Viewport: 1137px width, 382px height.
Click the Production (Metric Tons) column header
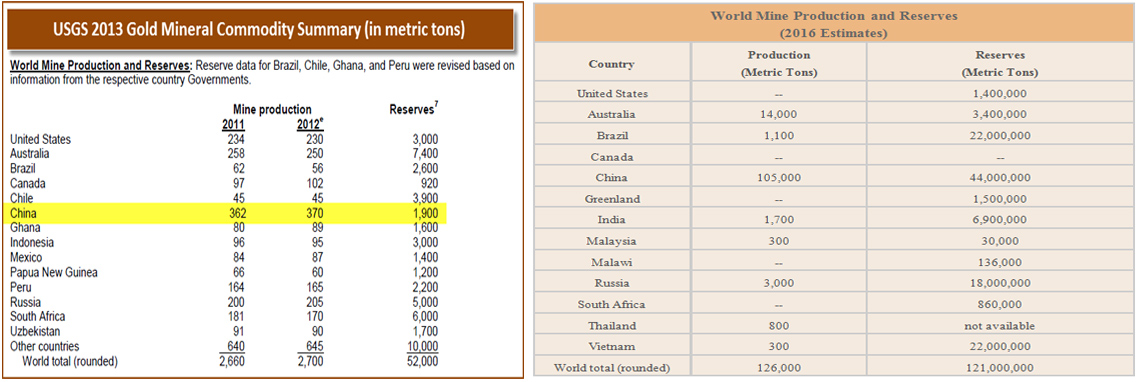click(779, 64)
